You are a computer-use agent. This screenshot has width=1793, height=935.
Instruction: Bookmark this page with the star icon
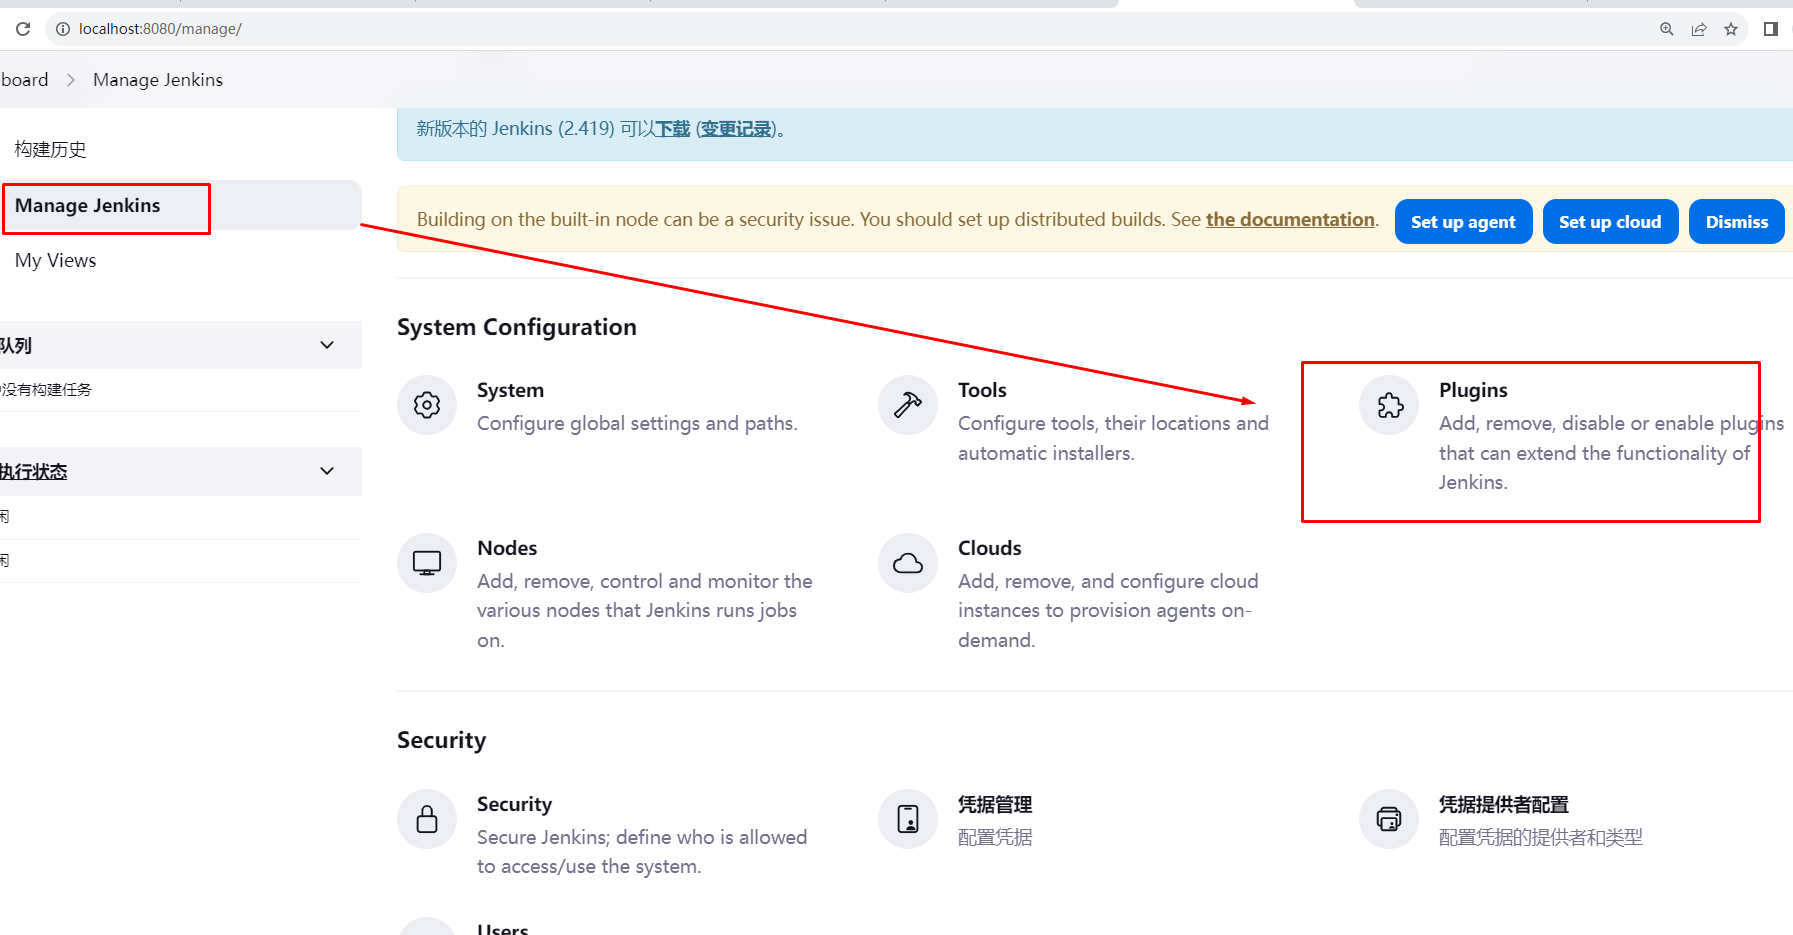pos(1731,29)
